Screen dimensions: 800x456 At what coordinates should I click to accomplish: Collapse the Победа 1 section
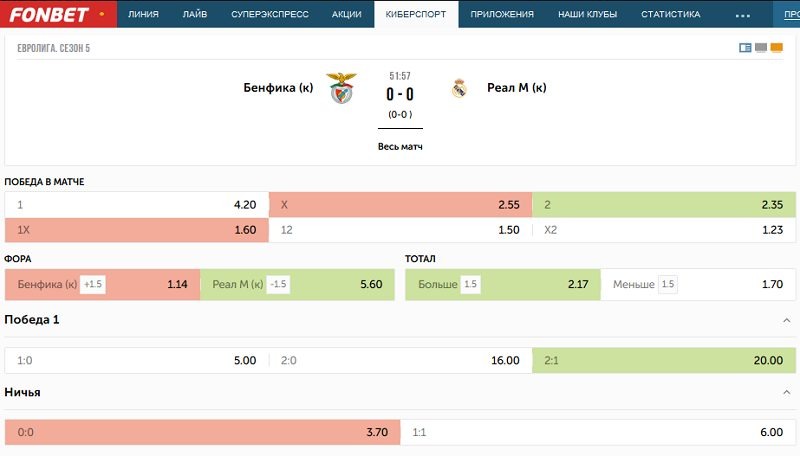pyautogui.click(x=786, y=319)
